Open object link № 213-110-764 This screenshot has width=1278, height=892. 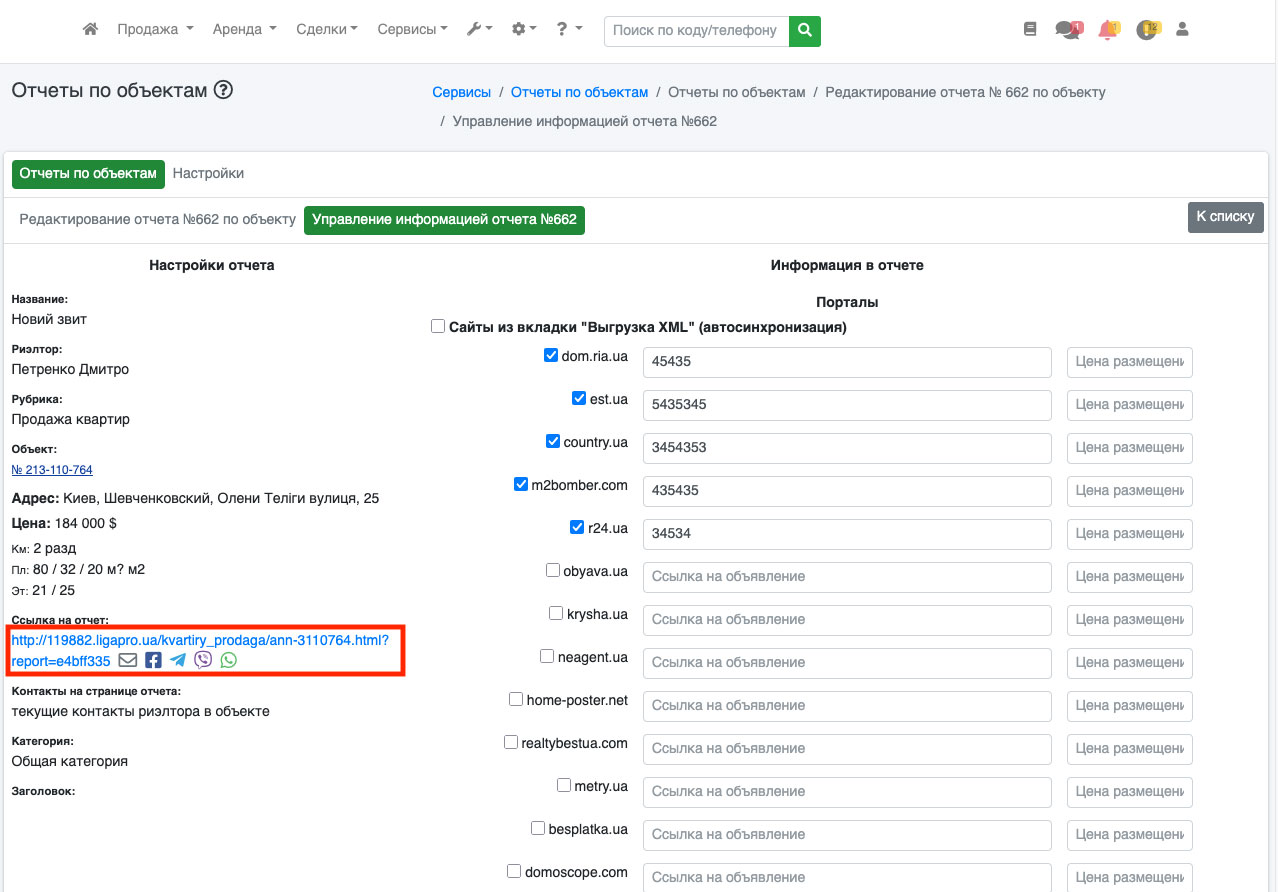[x=52, y=470]
